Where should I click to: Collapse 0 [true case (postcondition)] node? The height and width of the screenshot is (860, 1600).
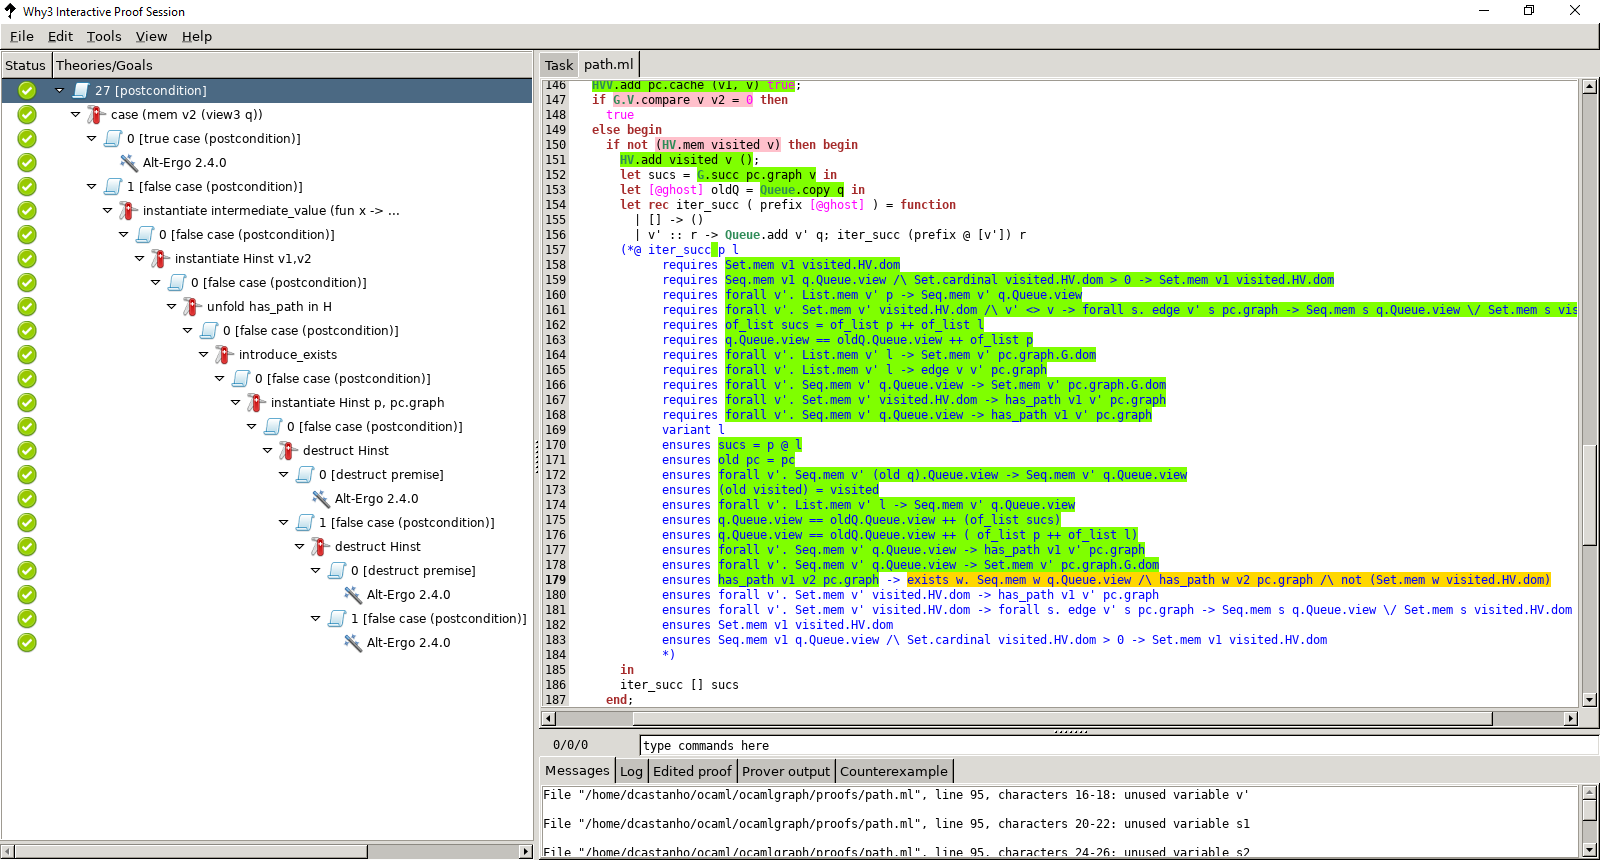[91, 138]
